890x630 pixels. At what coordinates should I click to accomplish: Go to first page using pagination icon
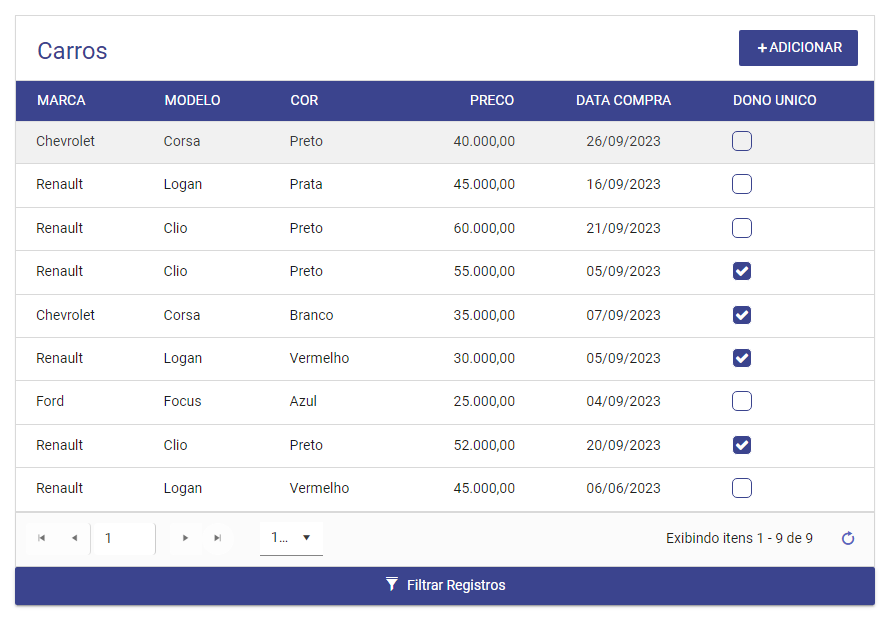pyautogui.click(x=41, y=538)
